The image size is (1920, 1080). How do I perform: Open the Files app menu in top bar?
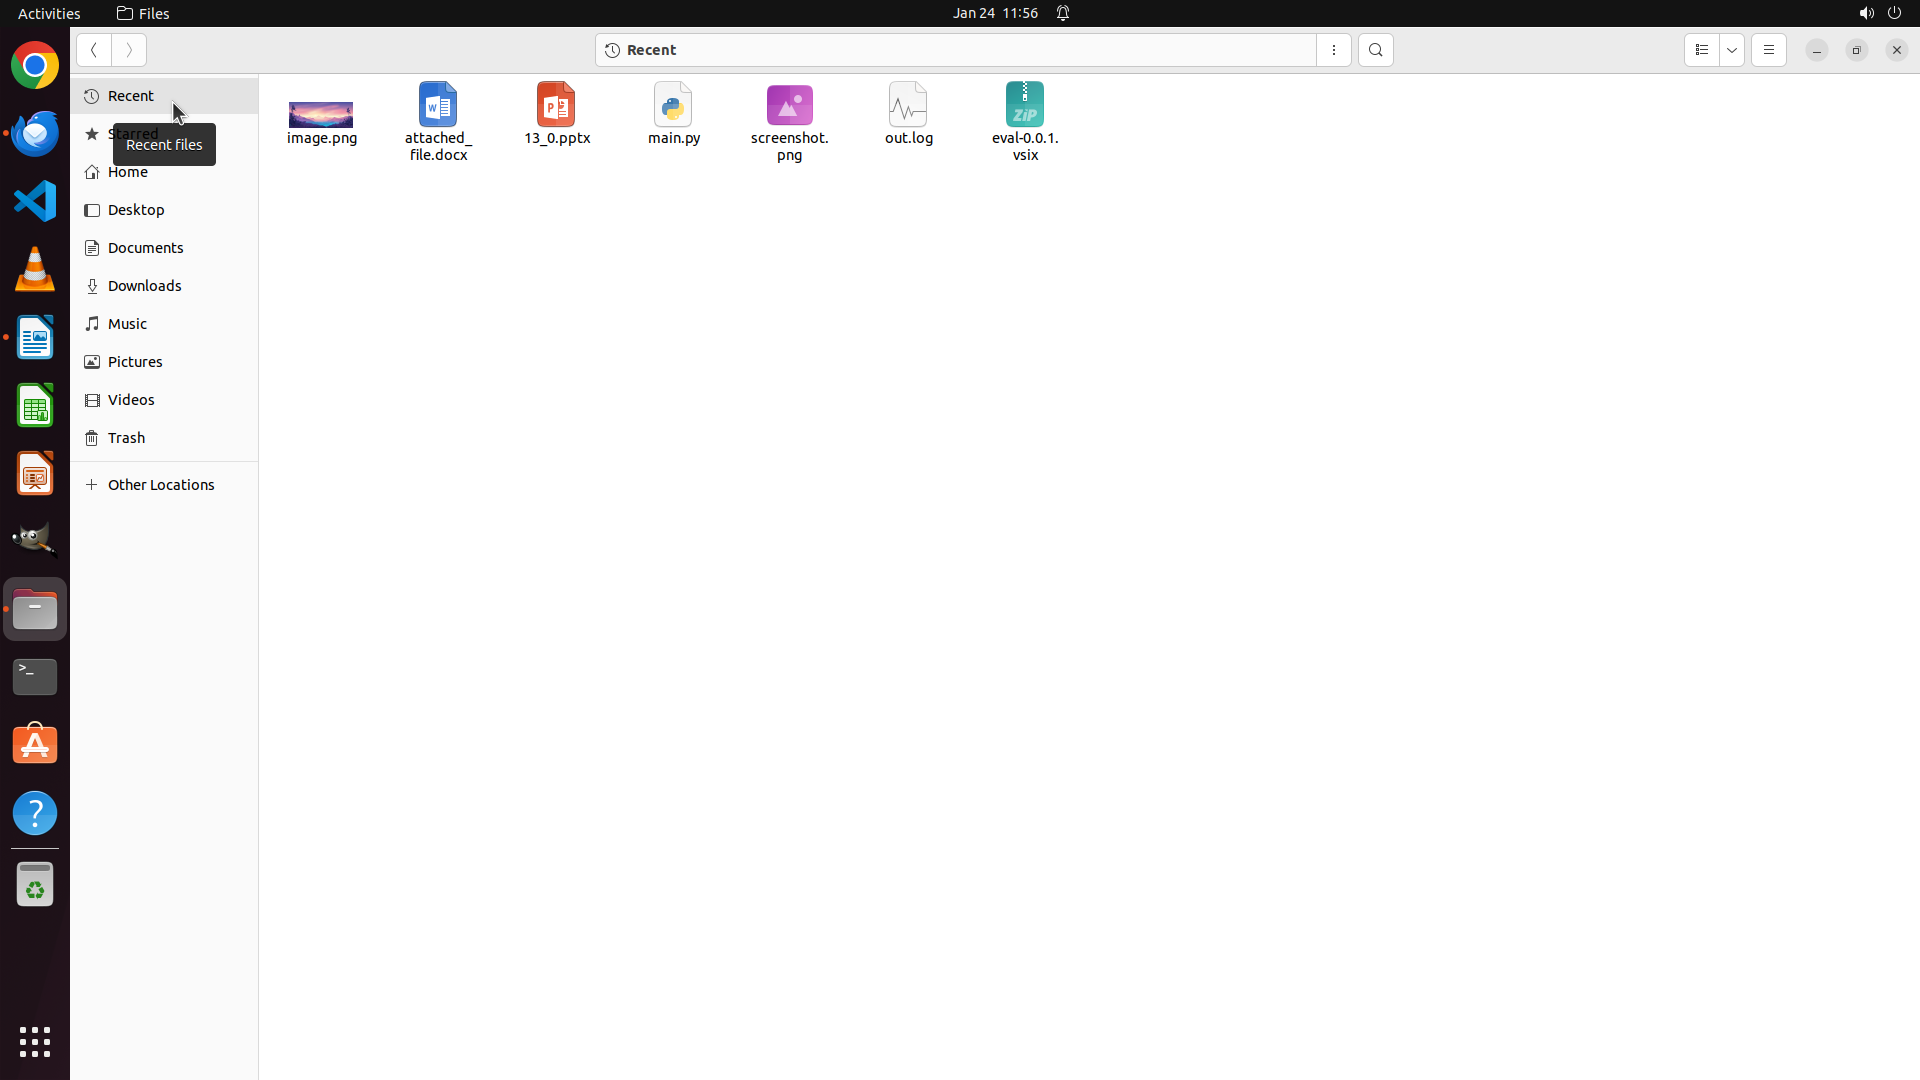[144, 13]
